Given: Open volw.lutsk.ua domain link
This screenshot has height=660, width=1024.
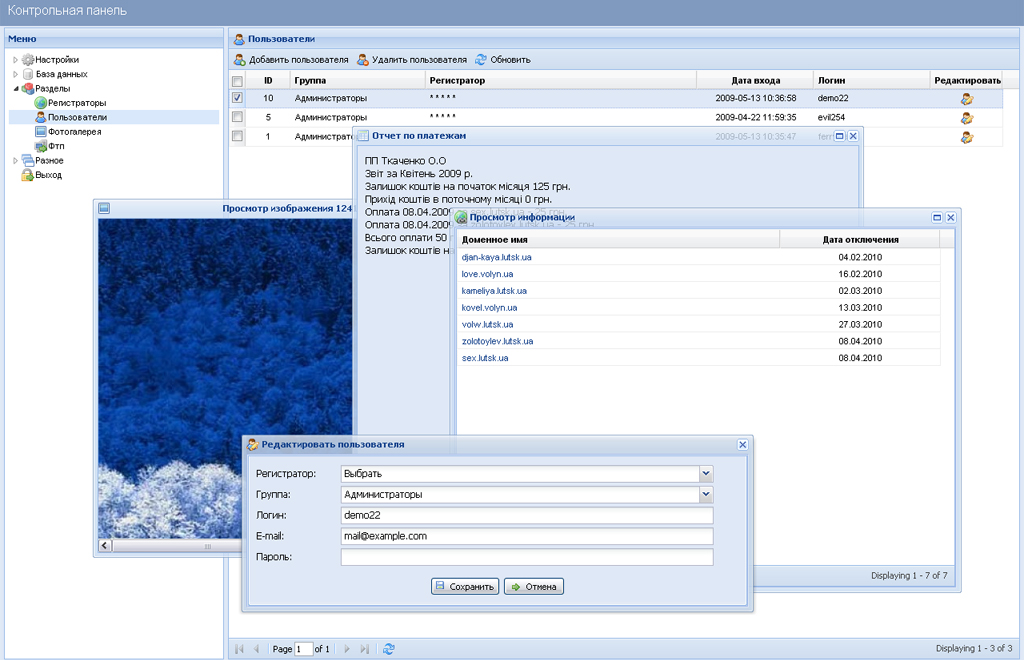Looking at the screenshot, I should (487, 324).
